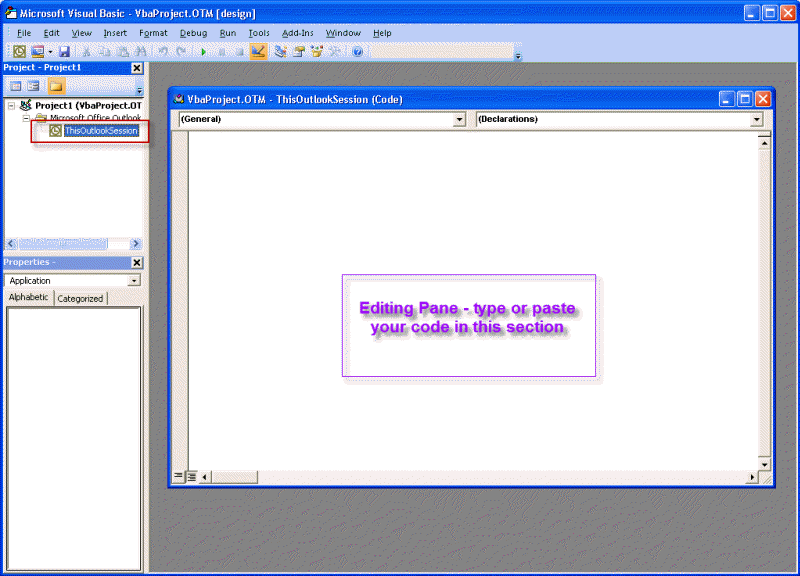The image size is (800, 576).
Task: Click the View Code icon in Project panel
Action: (x=16, y=84)
